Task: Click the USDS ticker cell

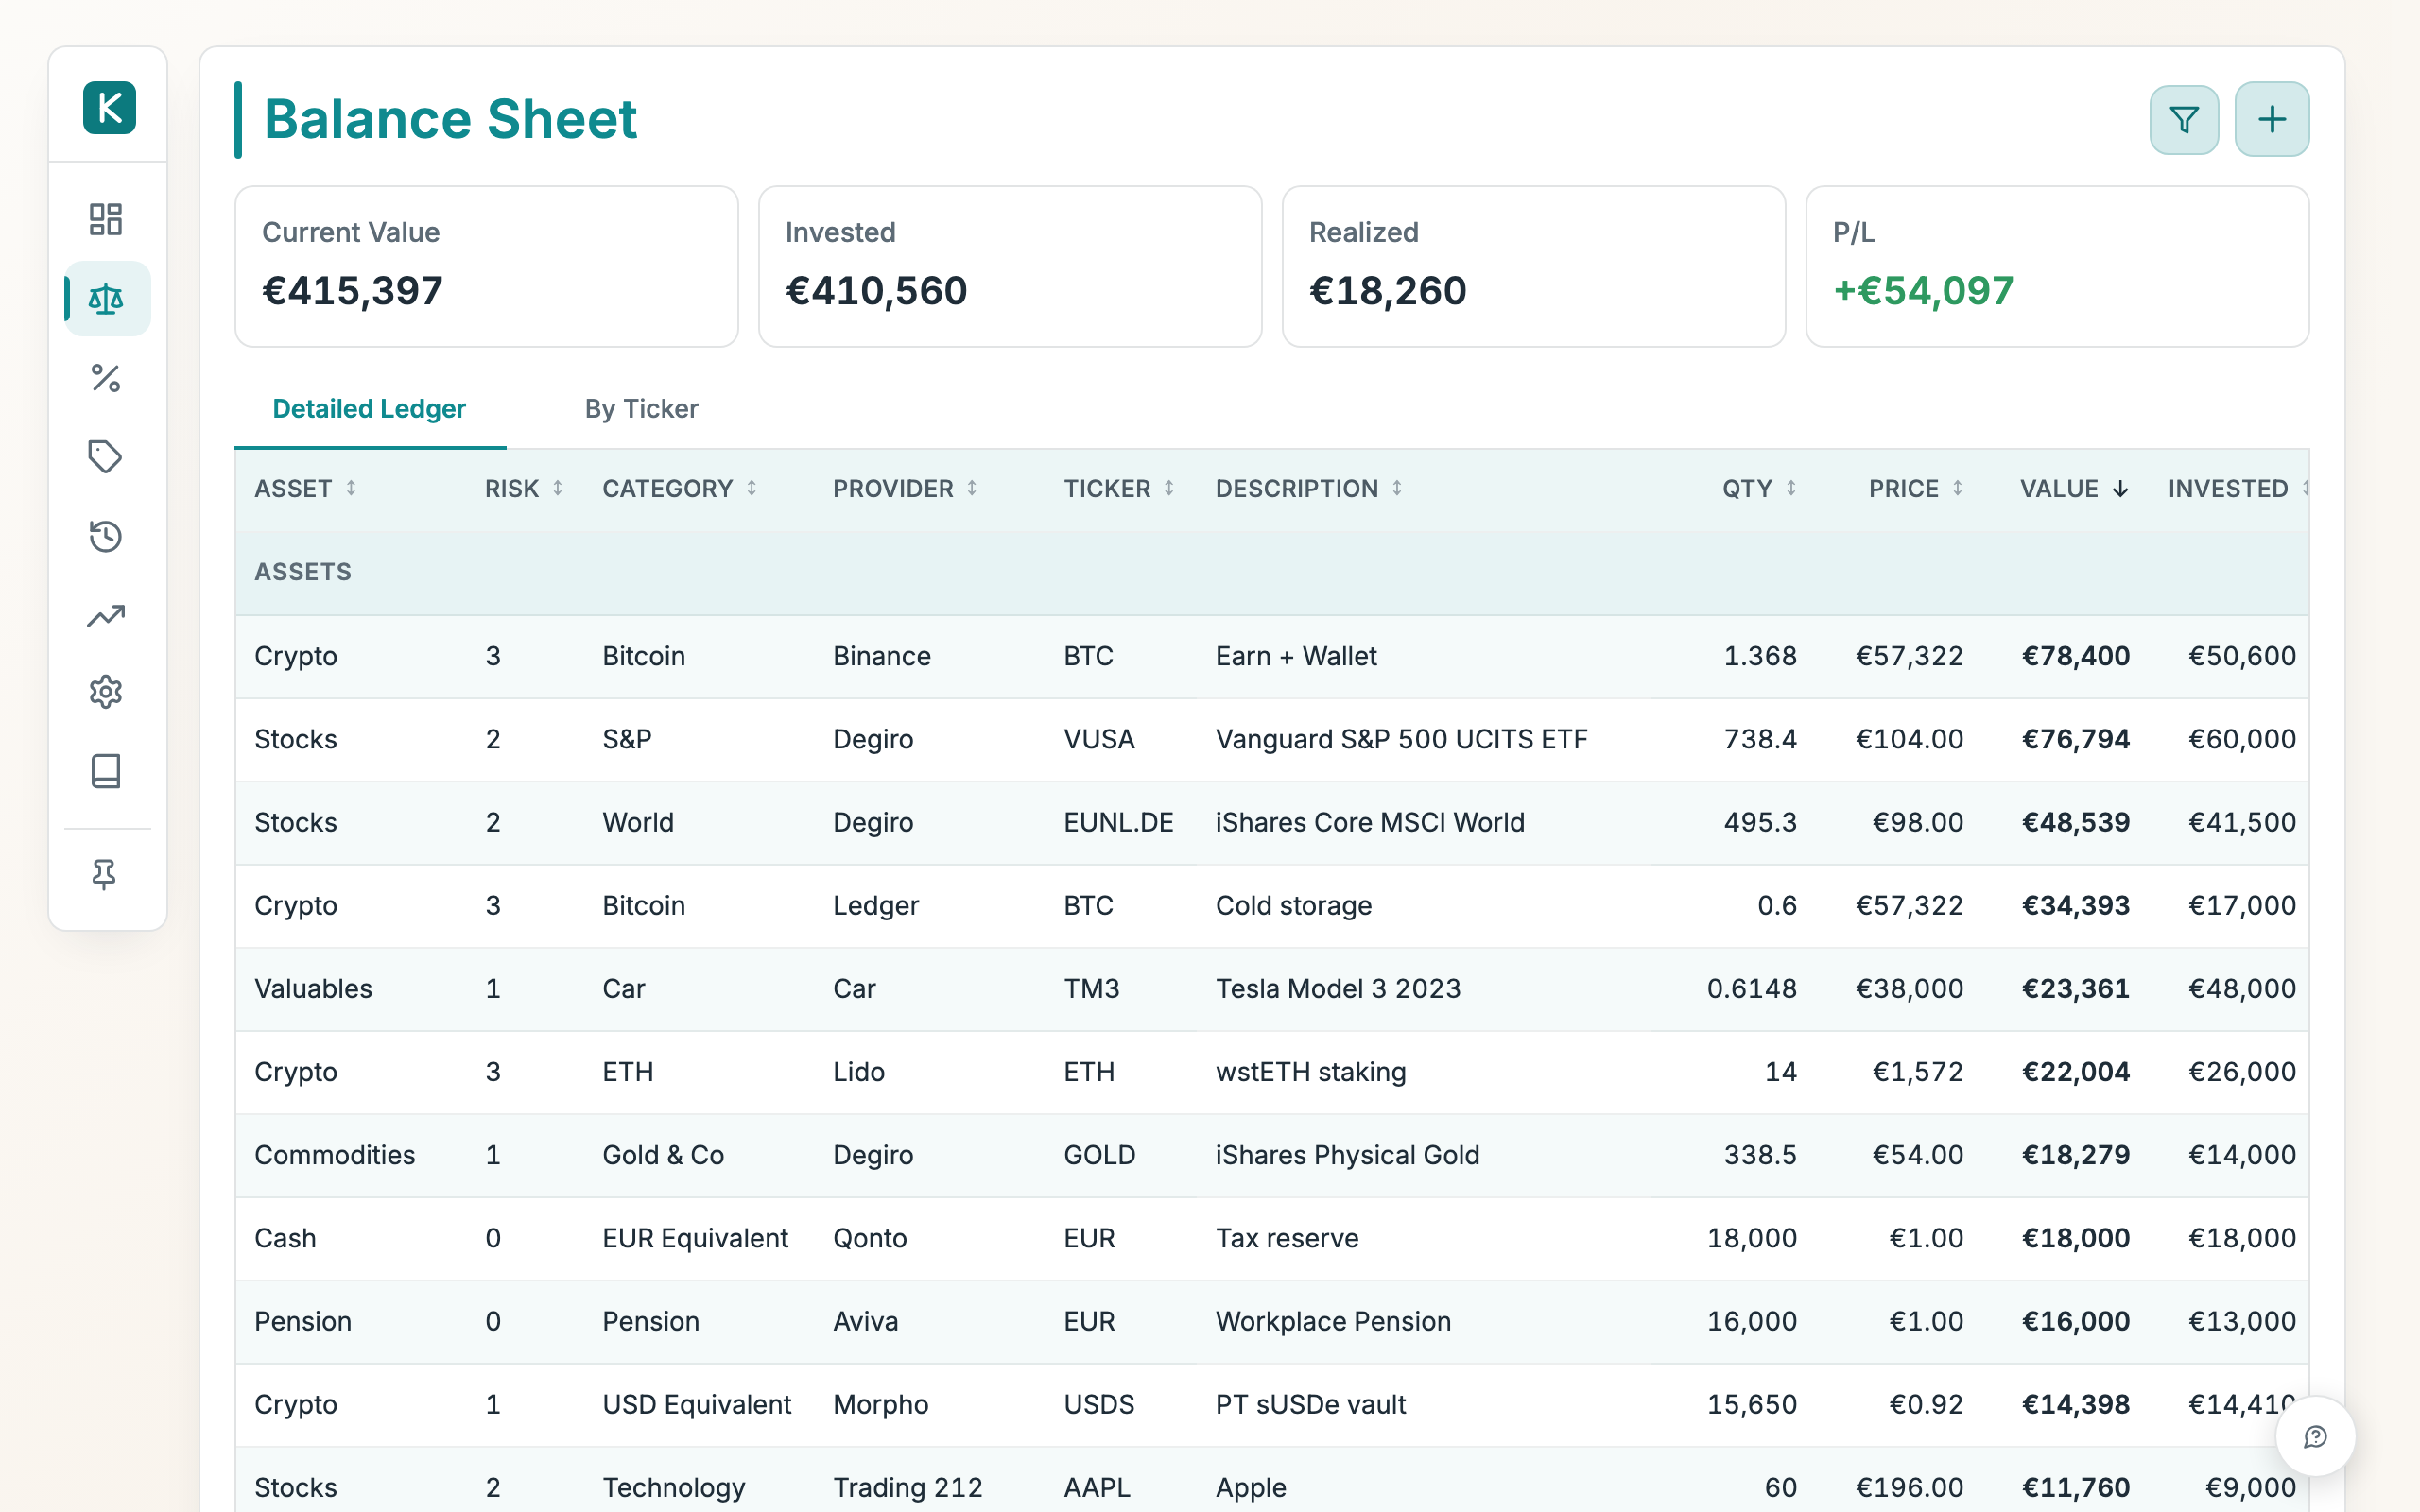Action: click(x=1099, y=1404)
